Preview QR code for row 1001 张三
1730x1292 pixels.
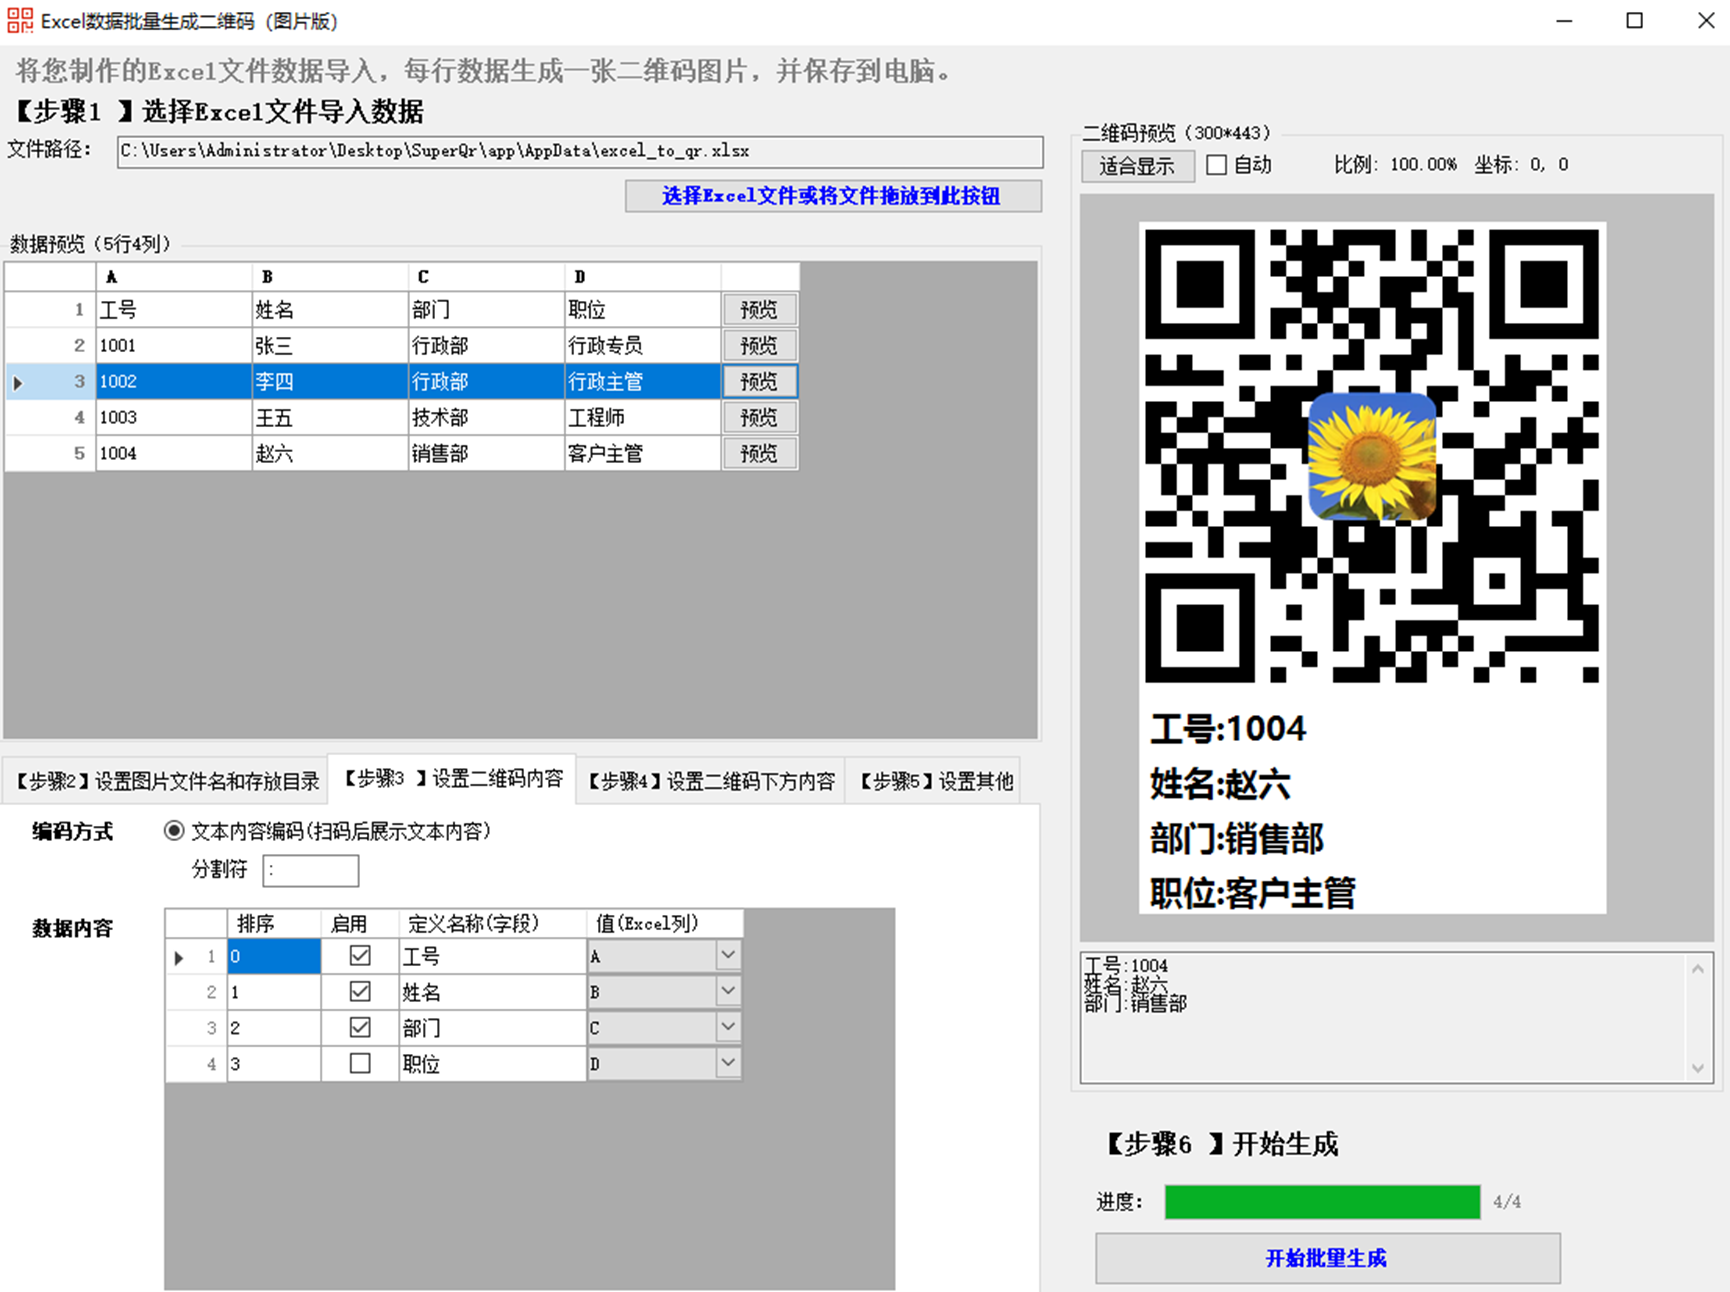click(x=759, y=346)
